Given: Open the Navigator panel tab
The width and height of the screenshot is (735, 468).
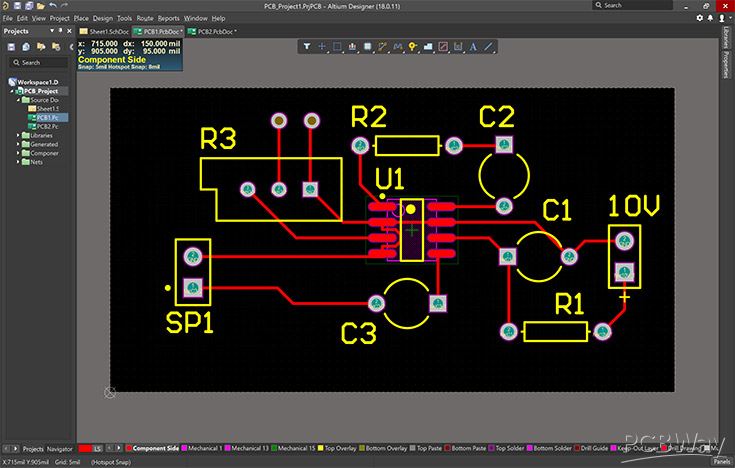Looking at the screenshot, I should pos(60,449).
